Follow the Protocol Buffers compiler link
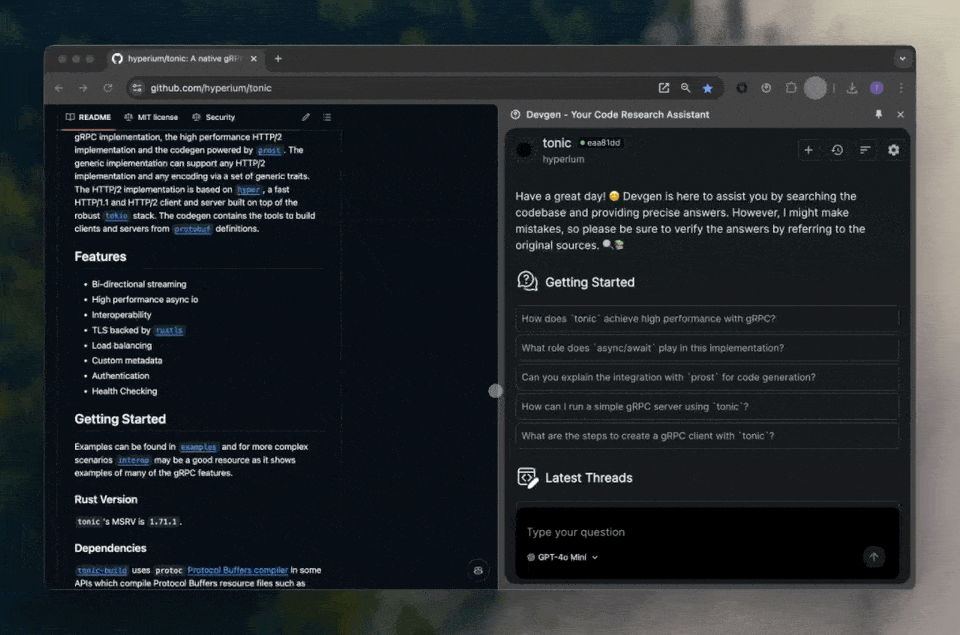Image resolution: width=960 pixels, height=635 pixels. (x=238, y=570)
